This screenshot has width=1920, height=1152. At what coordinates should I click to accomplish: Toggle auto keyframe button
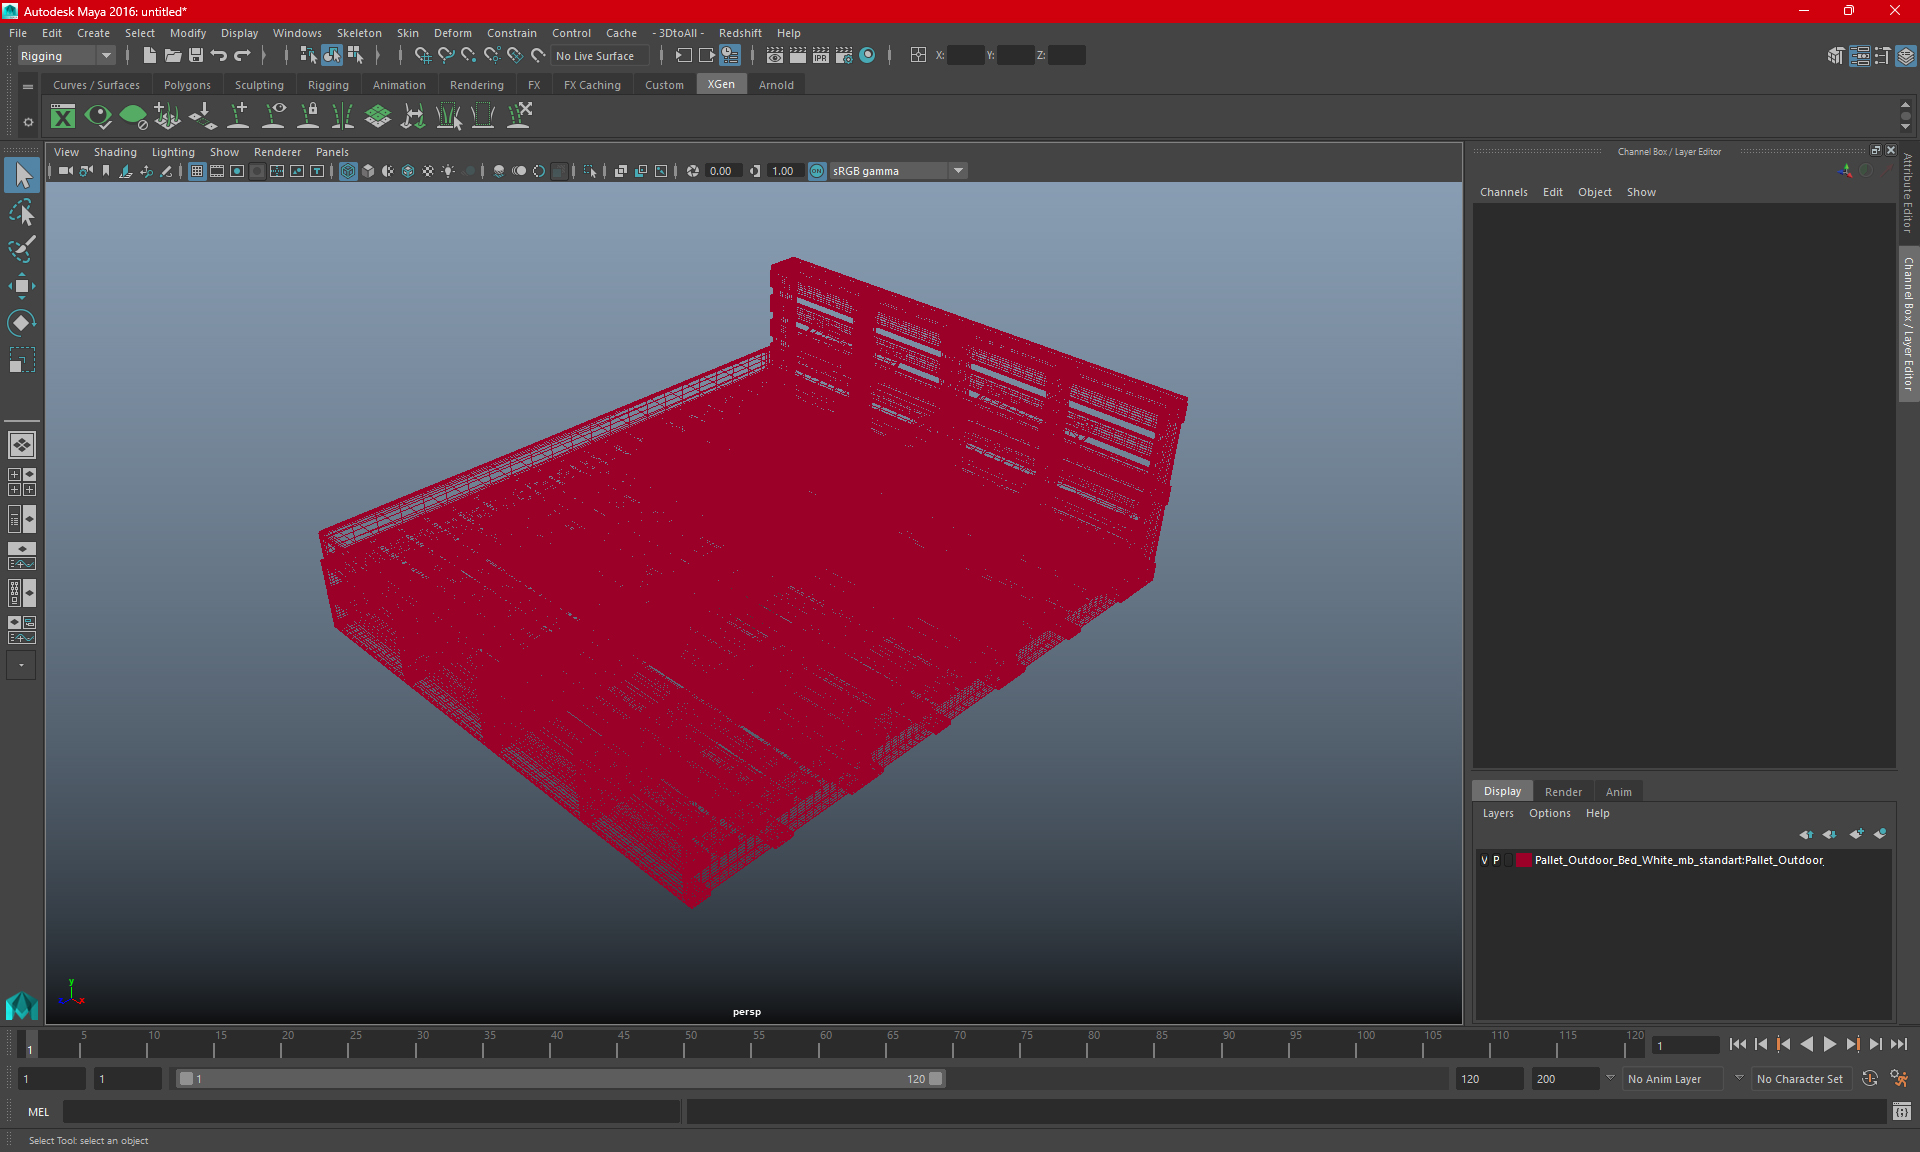[1870, 1079]
